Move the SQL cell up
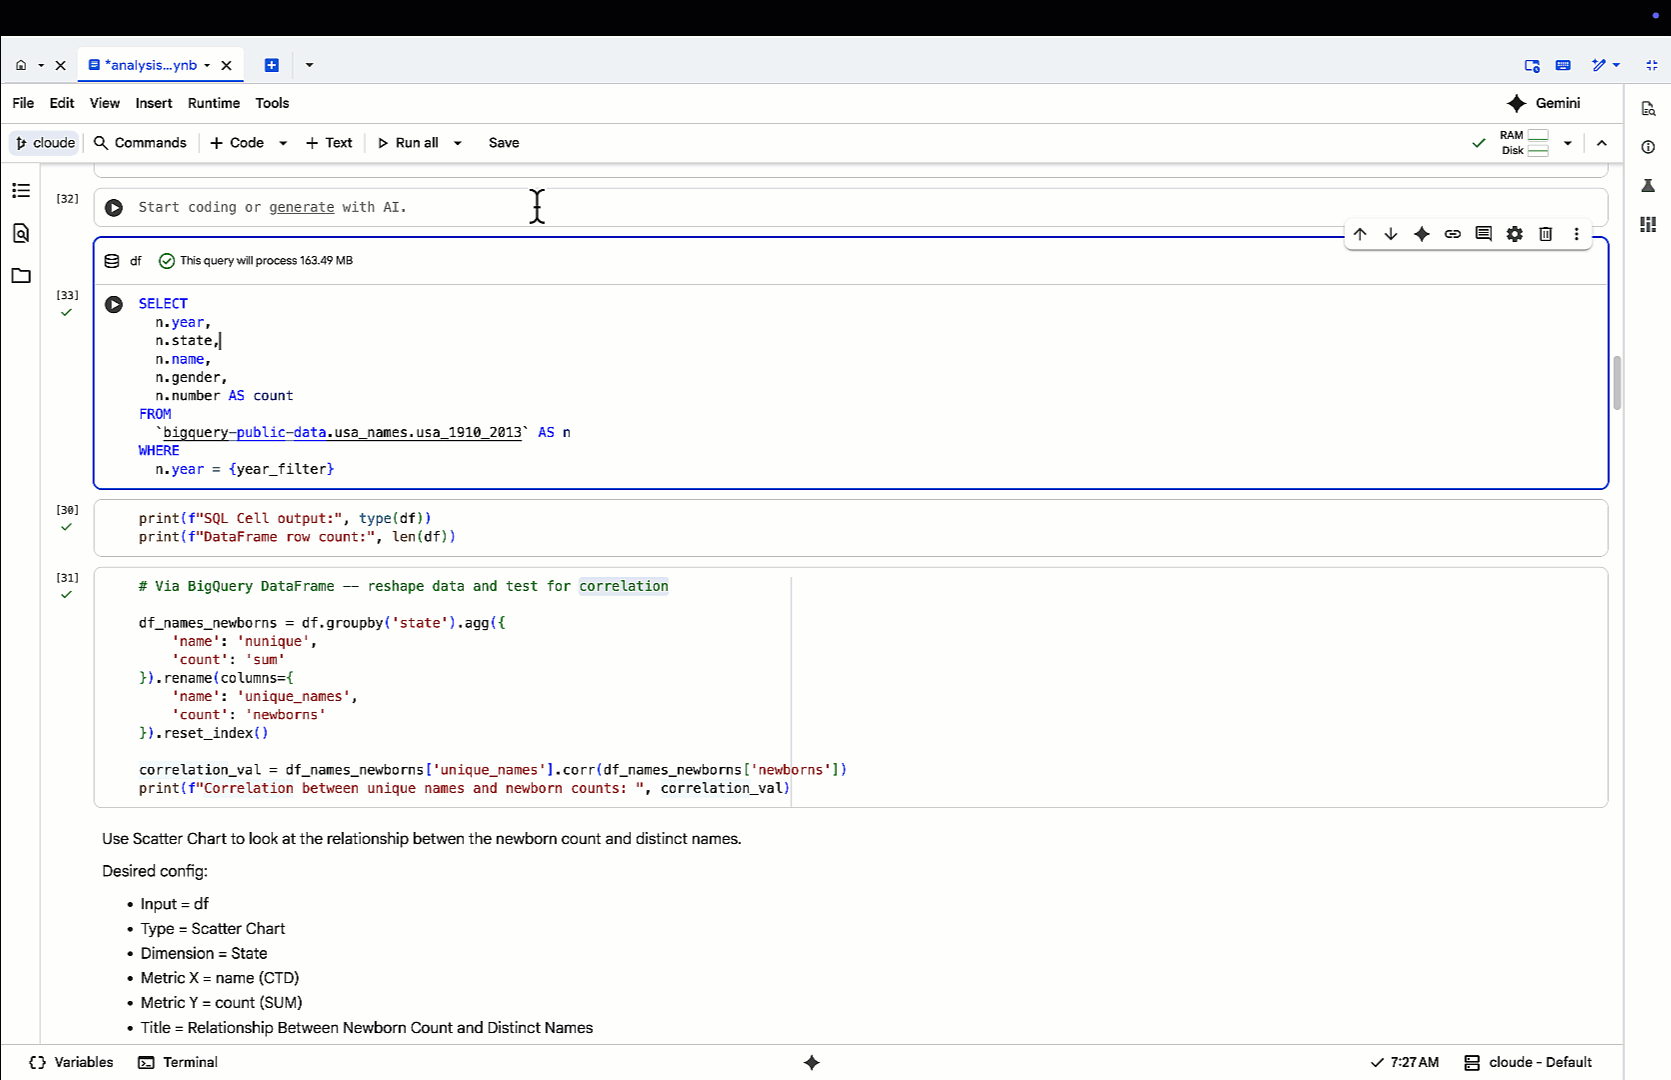This screenshot has width=1671, height=1080. (x=1360, y=234)
